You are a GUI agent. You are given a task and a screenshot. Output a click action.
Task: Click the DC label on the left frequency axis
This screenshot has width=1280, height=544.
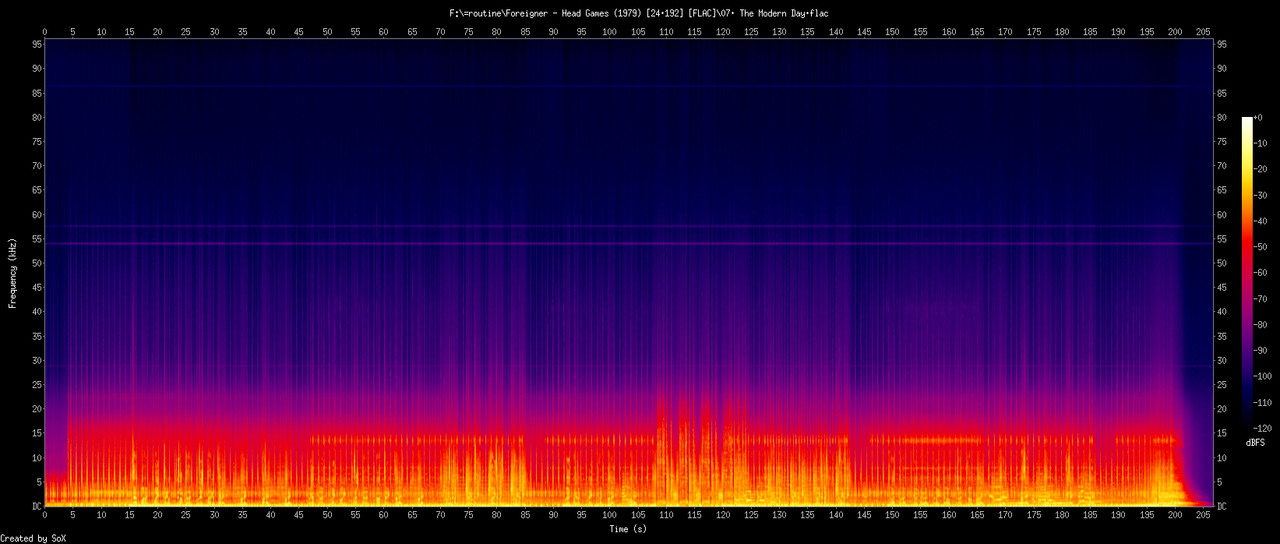(36, 507)
